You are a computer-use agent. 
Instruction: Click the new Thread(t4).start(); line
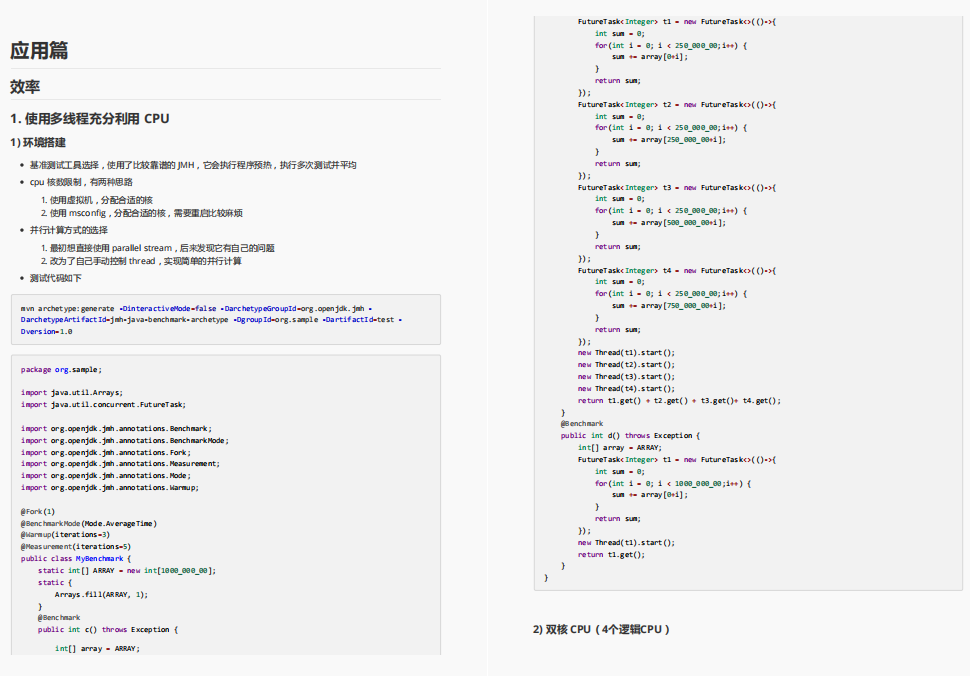626,388
